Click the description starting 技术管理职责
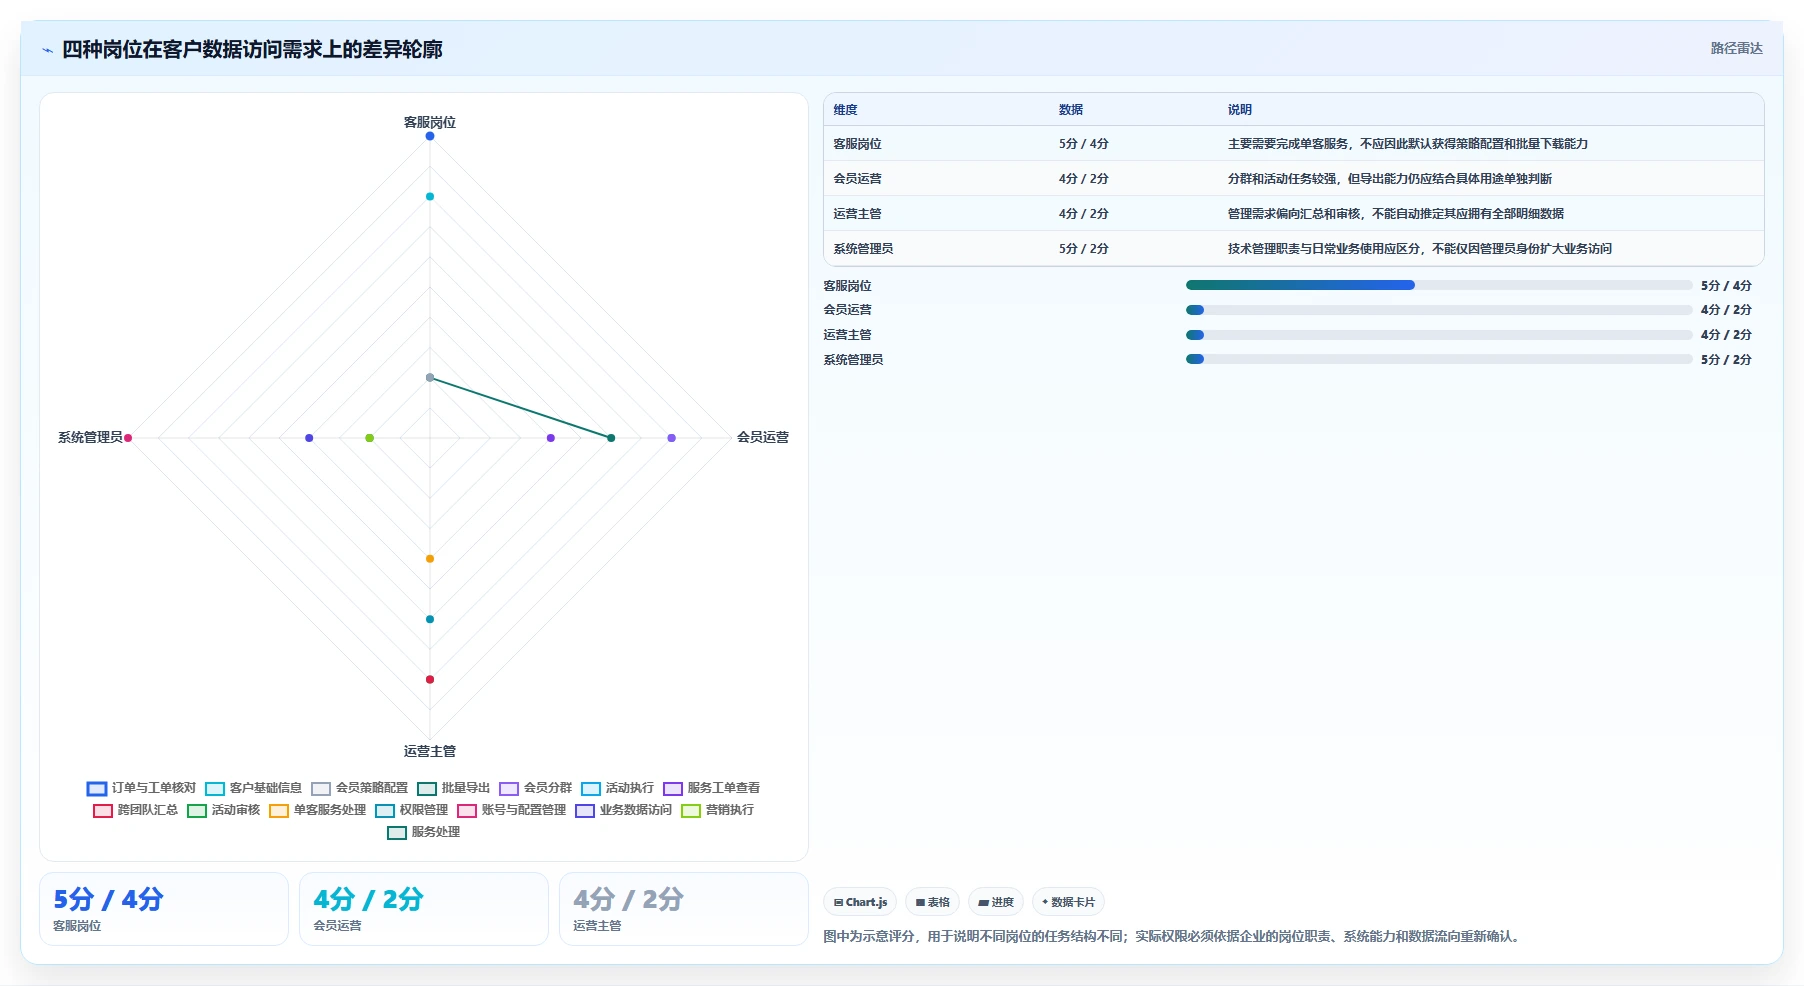The height and width of the screenshot is (986, 1804). (1420, 249)
